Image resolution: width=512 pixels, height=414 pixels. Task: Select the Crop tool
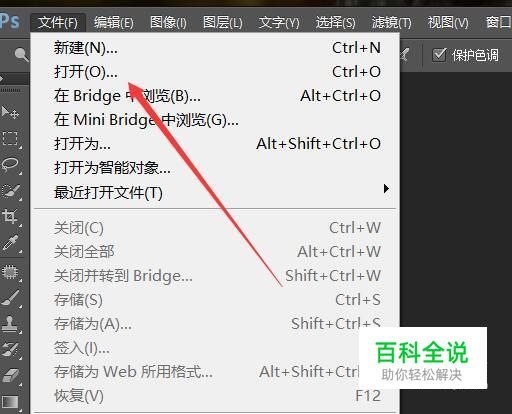click(x=10, y=217)
